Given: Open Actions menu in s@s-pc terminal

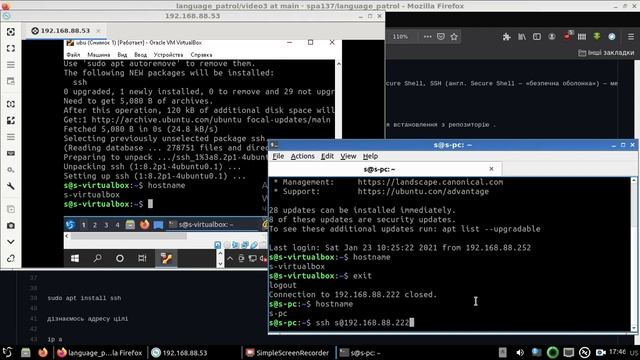Looking at the screenshot, I should click(302, 156).
